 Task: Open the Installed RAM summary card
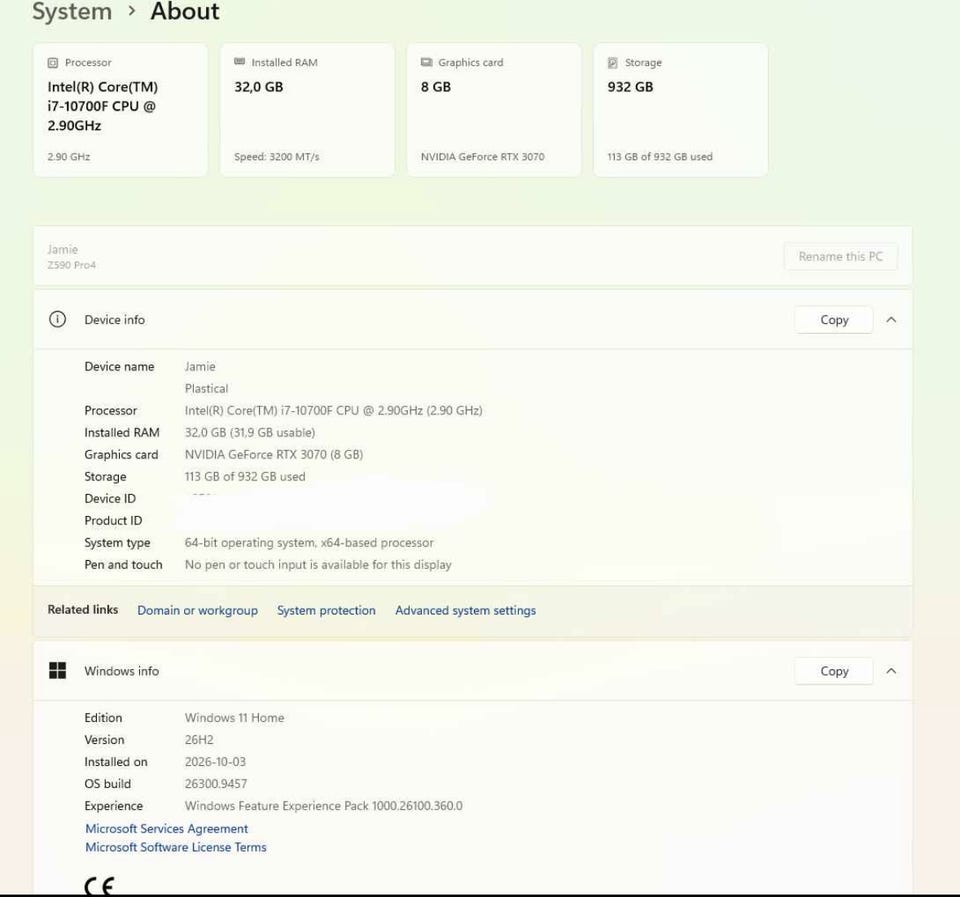tap(307, 110)
